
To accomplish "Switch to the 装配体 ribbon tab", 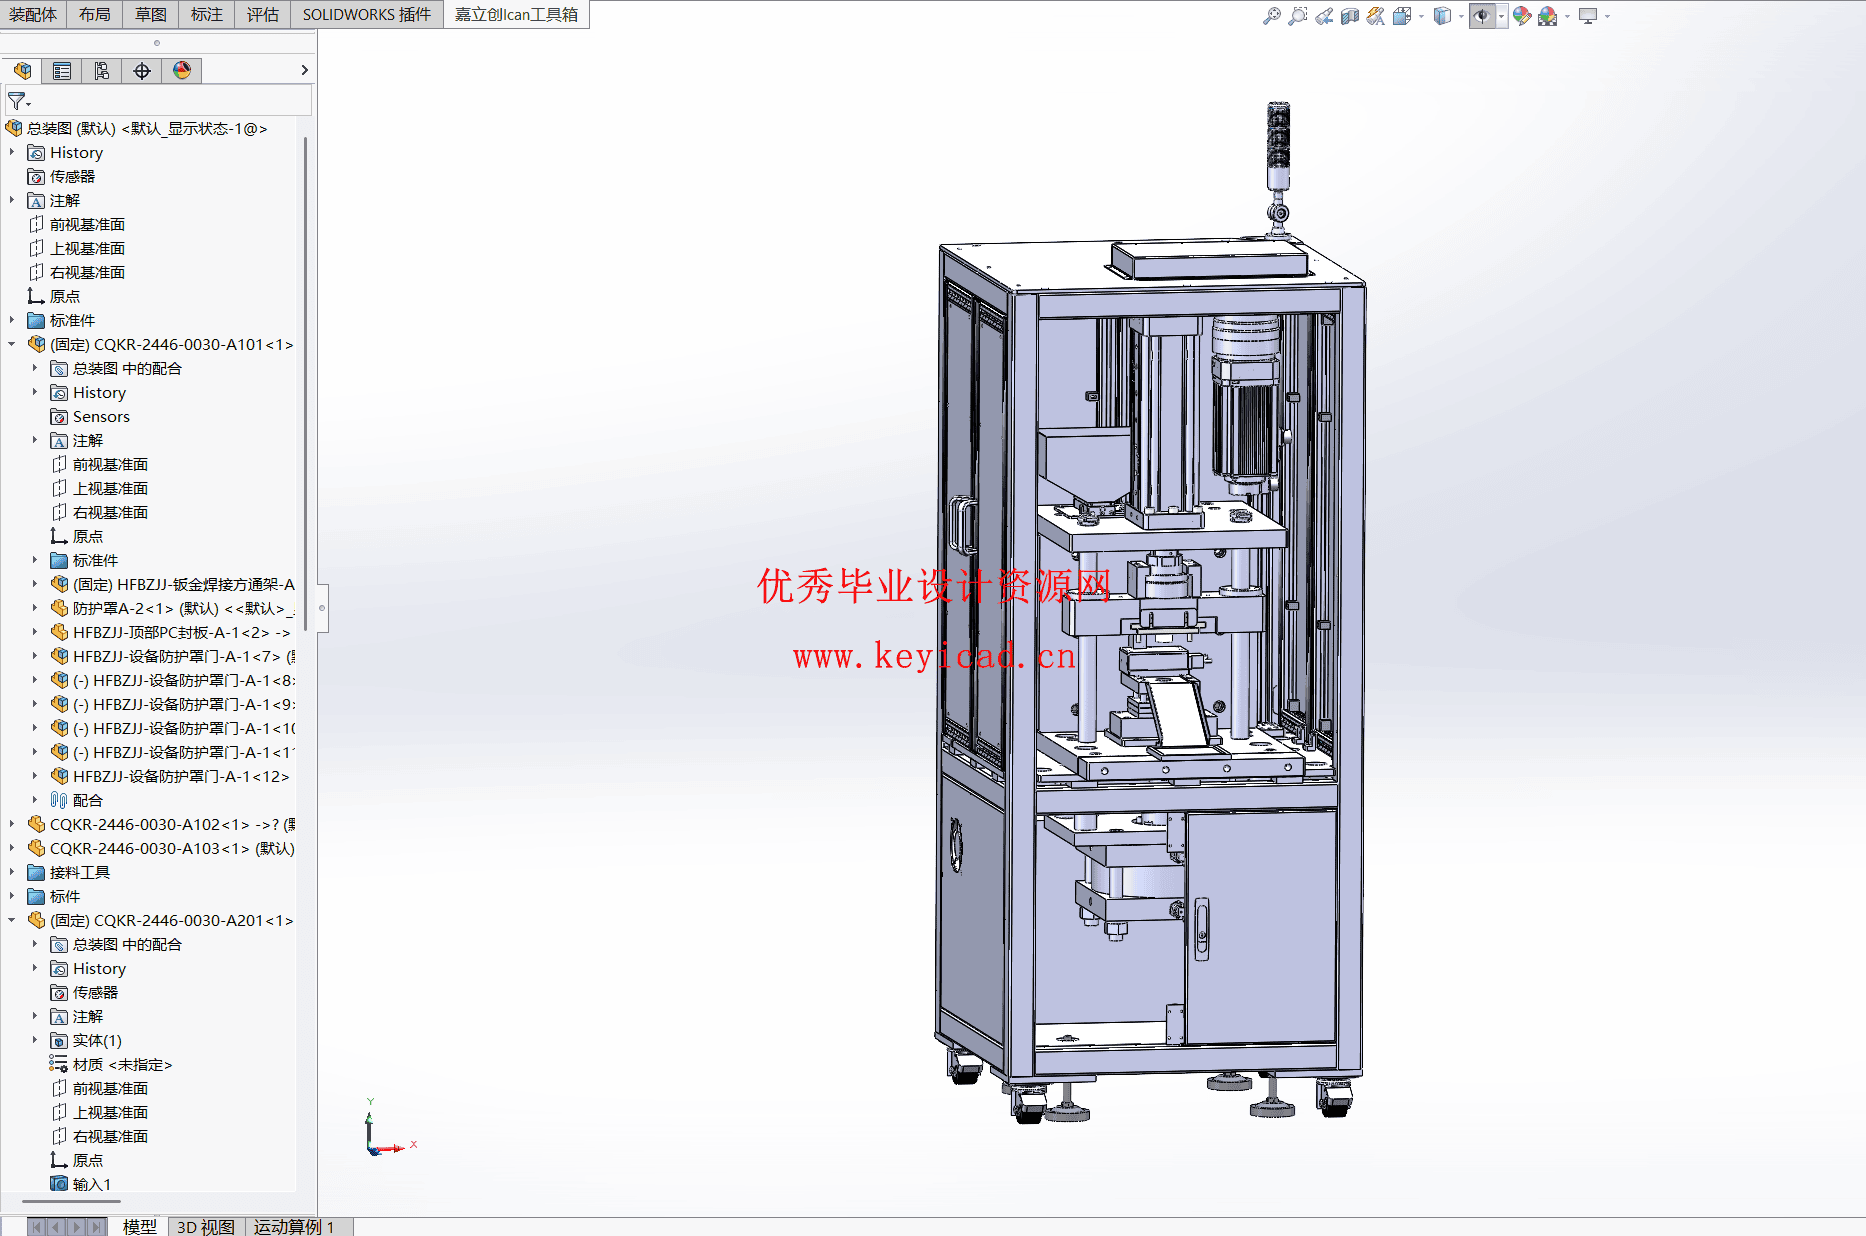I will (x=33, y=14).
